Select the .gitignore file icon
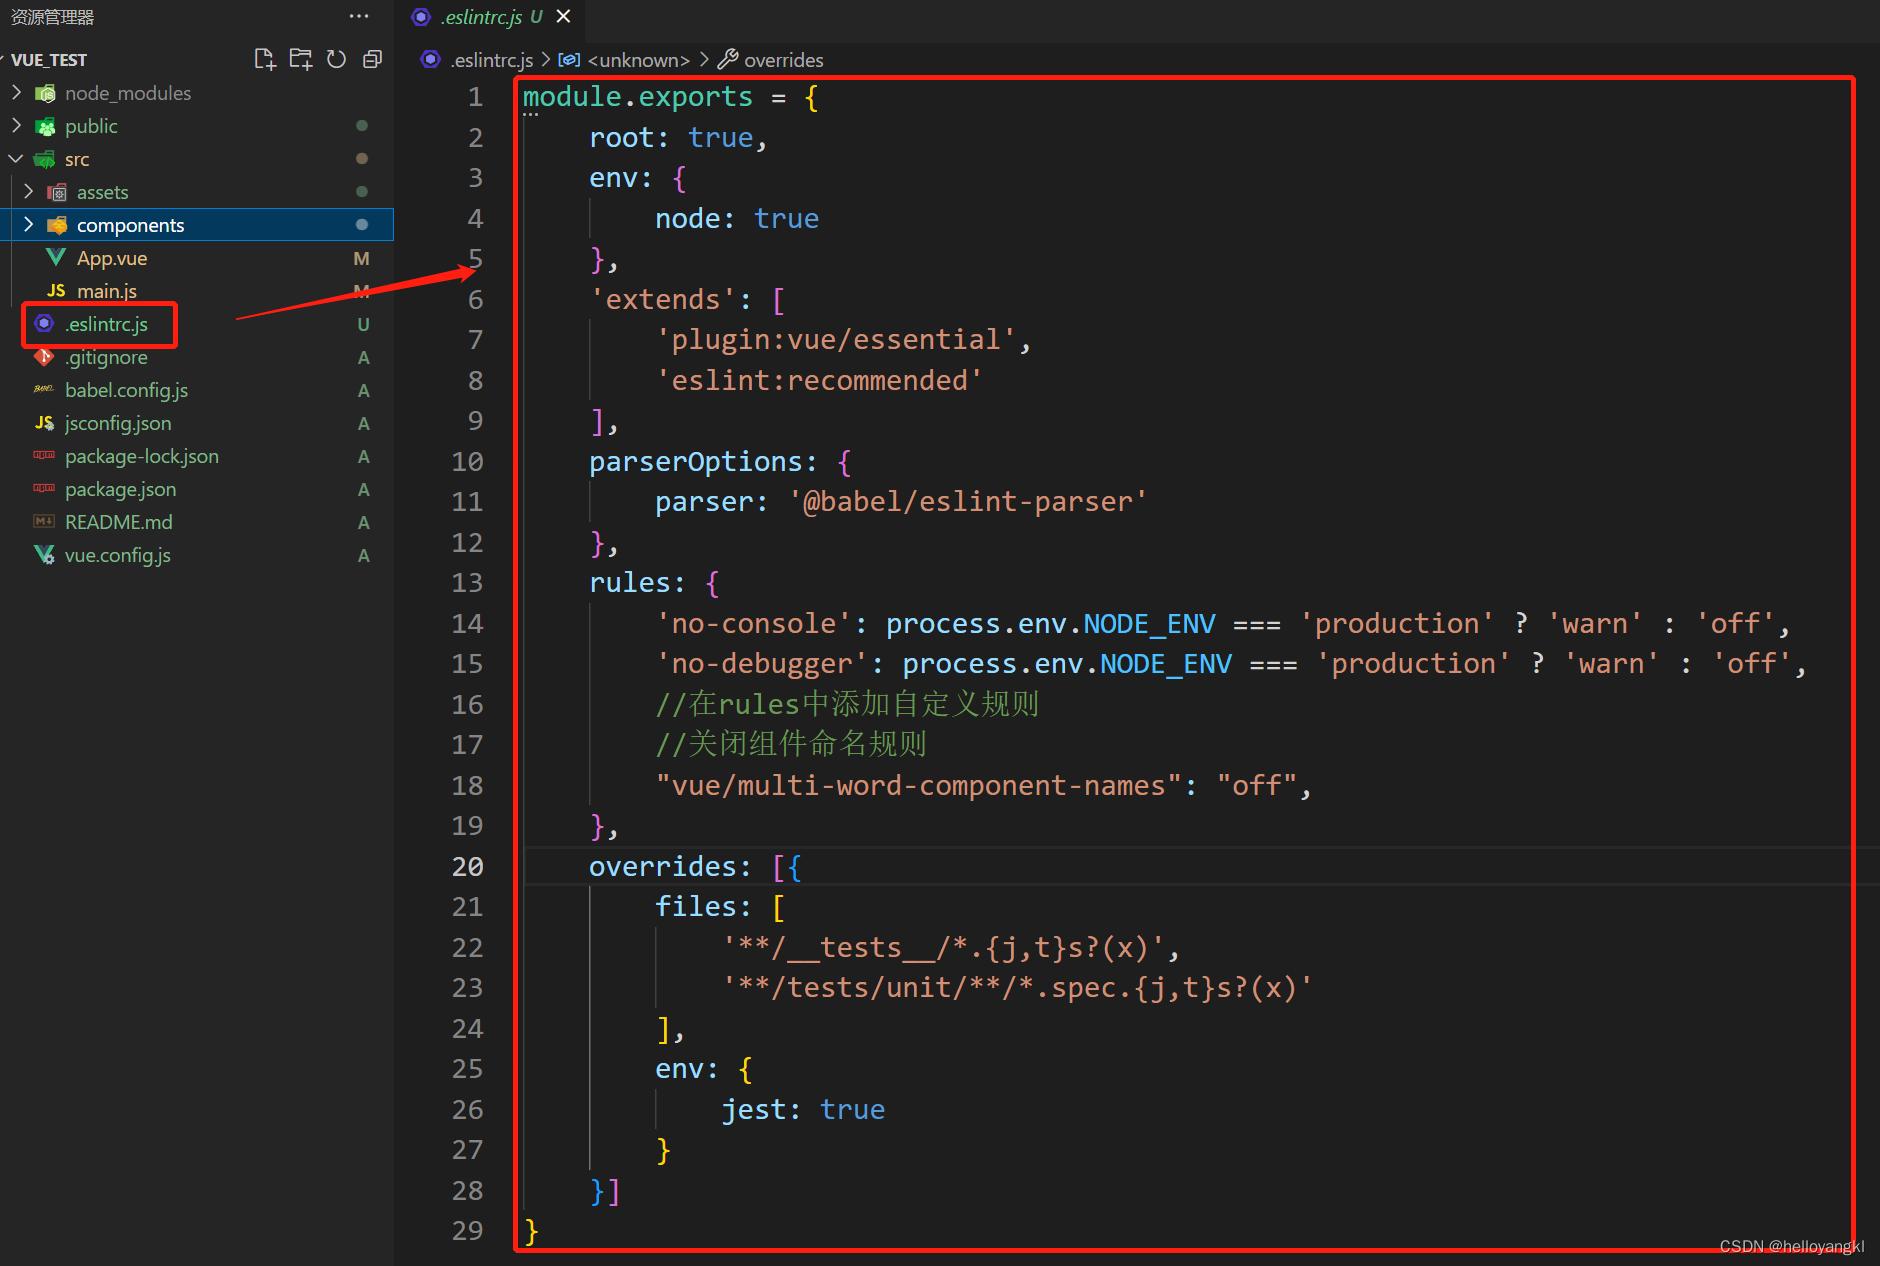1880x1266 pixels. (44, 357)
